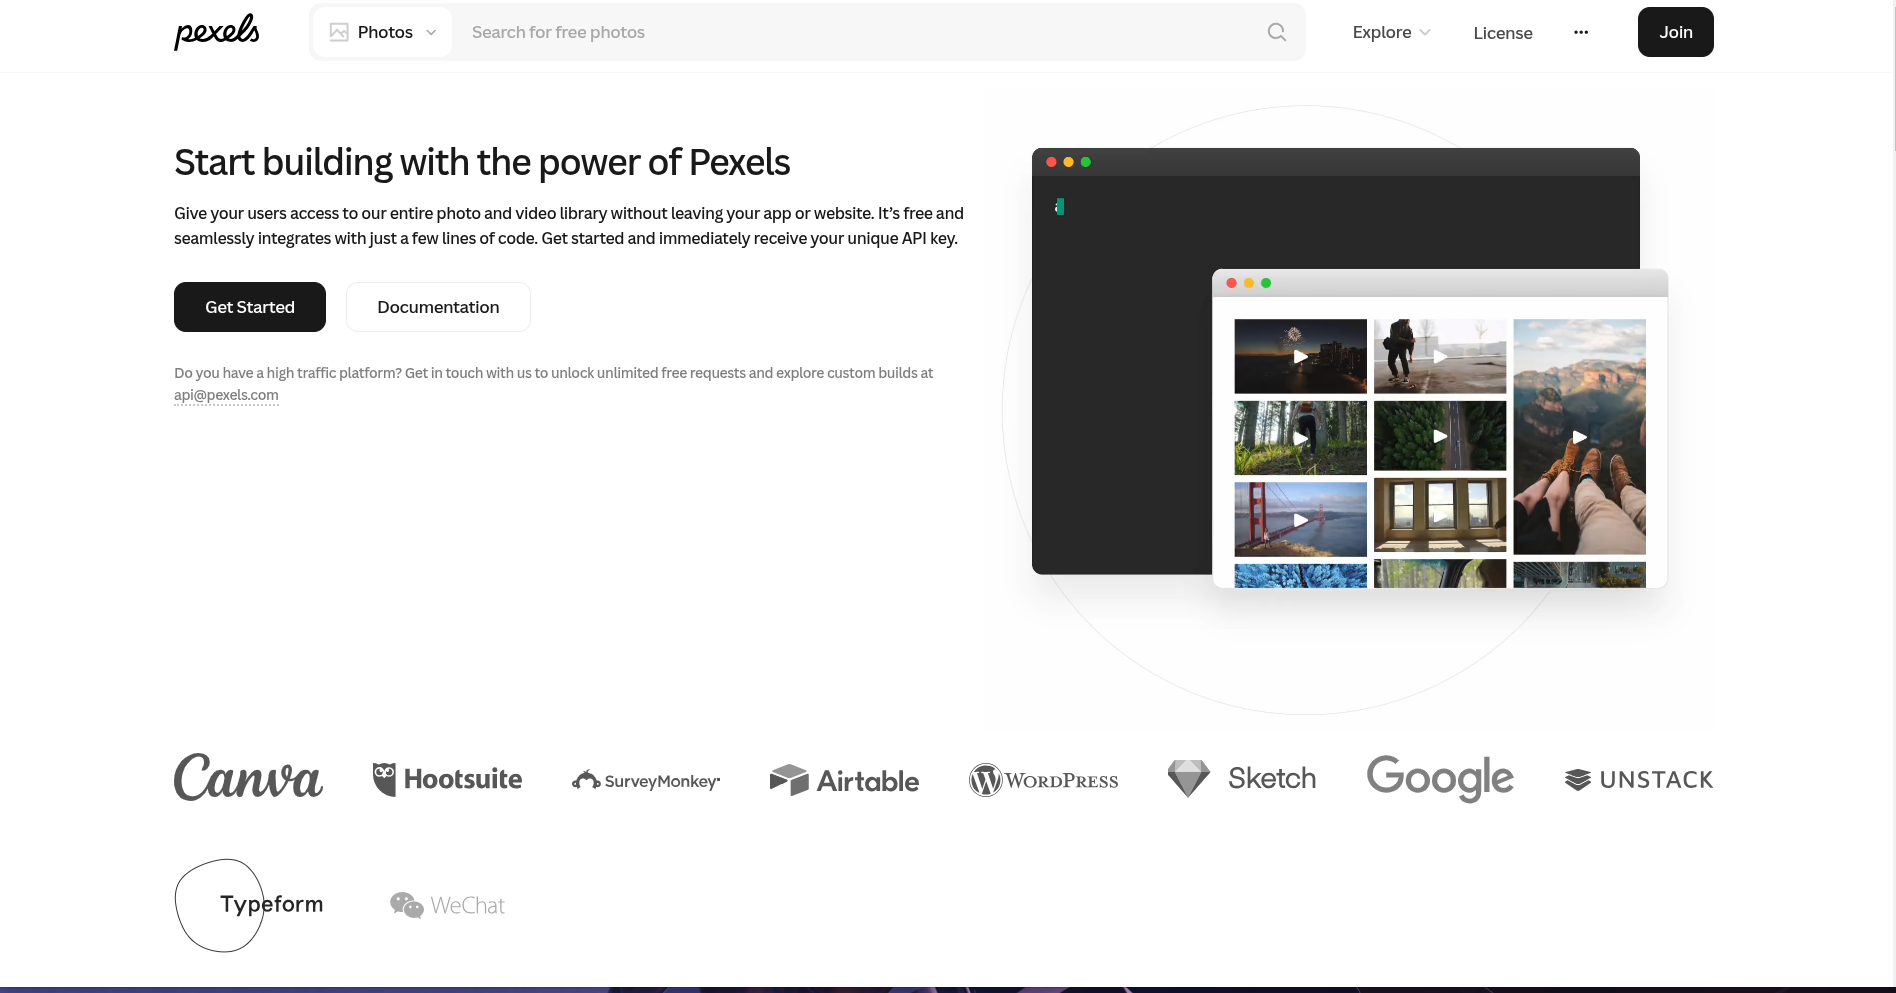The width and height of the screenshot is (1896, 993).
Task: Open the three-dots more menu
Action: [1581, 32]
